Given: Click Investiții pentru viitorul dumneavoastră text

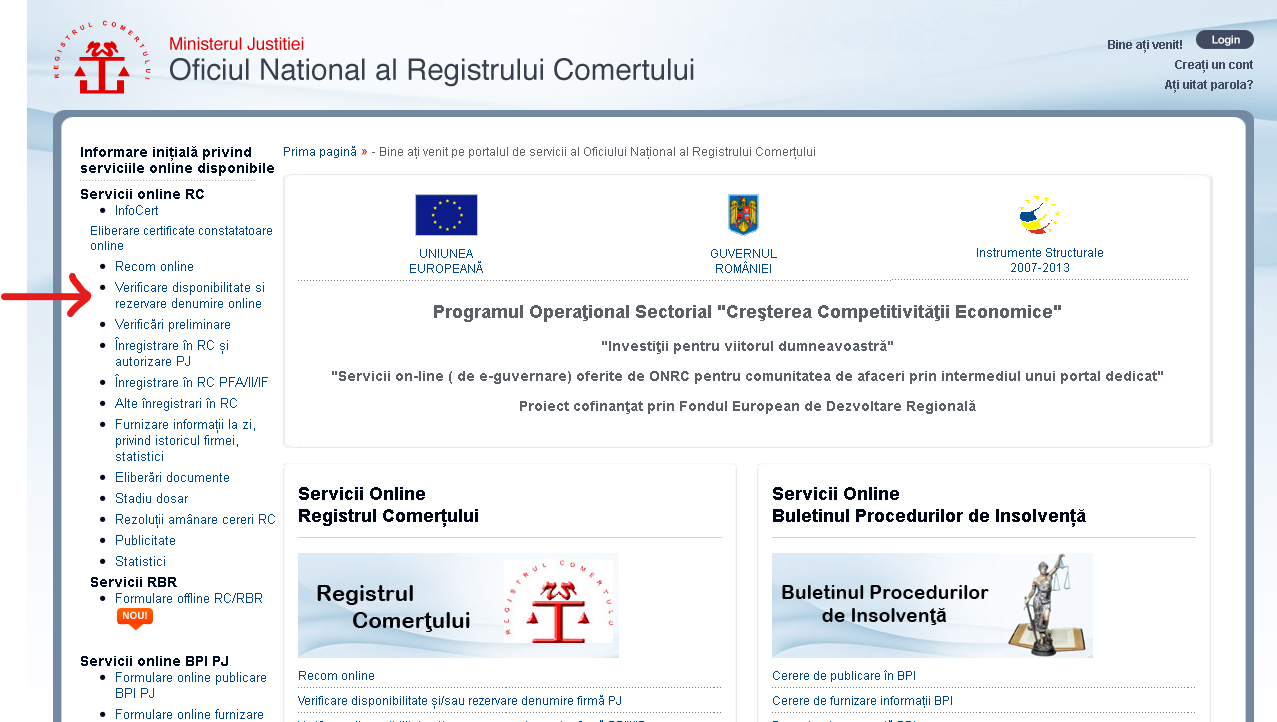Looking at the screenshot, I should tap(747, 346).
